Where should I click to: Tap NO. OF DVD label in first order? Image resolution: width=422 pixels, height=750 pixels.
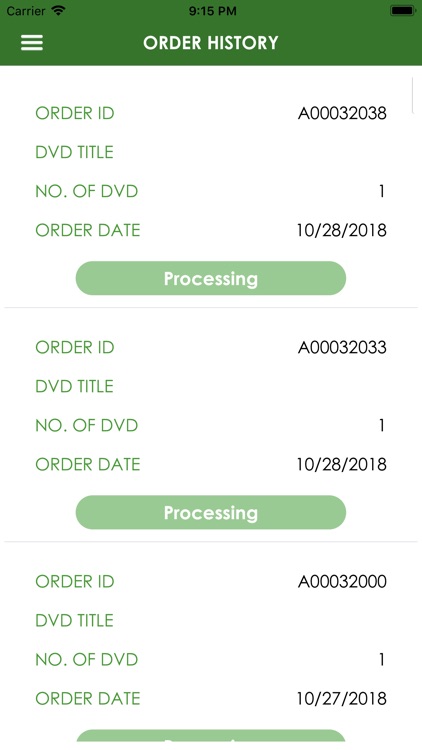87,191
